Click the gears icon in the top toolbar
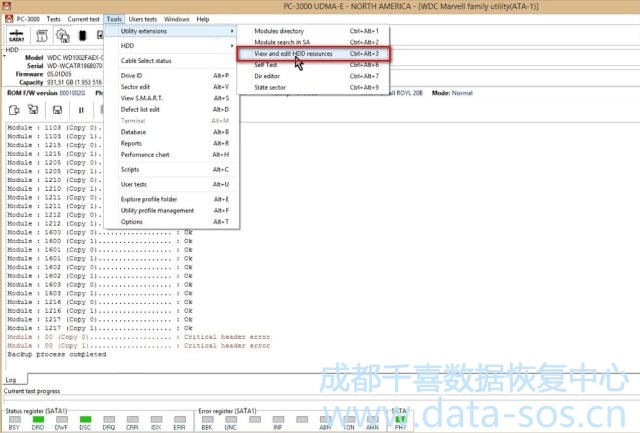 [62, 36]
